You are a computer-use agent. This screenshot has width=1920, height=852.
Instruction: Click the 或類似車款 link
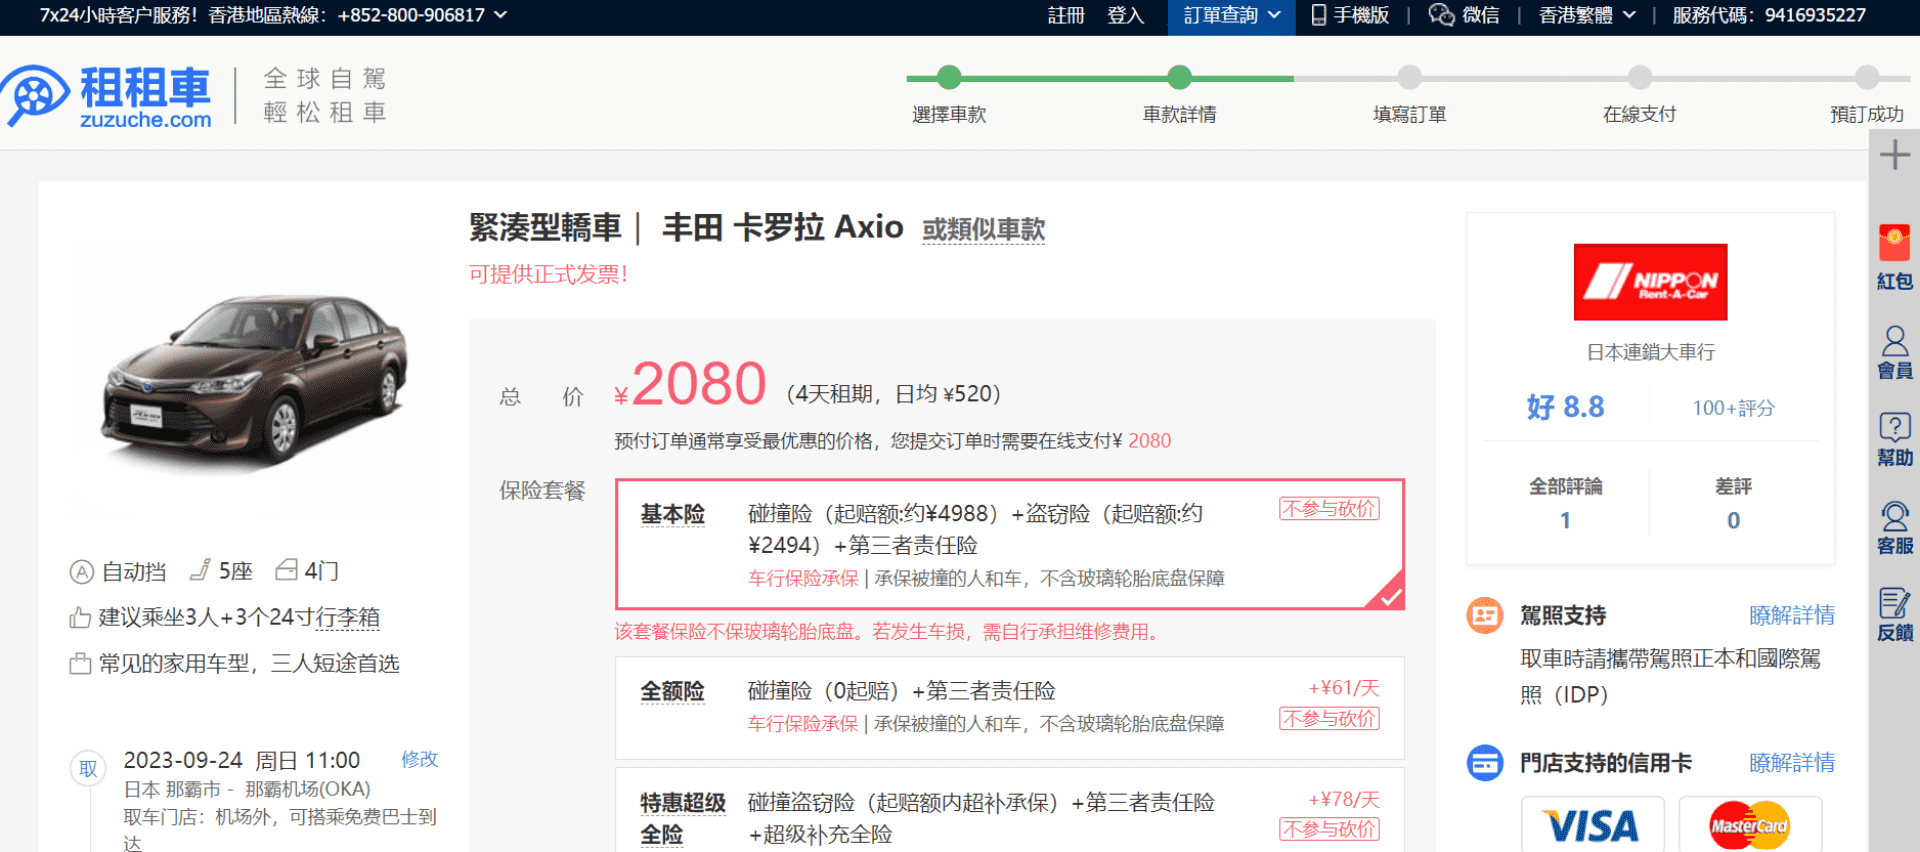pyautogui.click(x=983, y=229)
